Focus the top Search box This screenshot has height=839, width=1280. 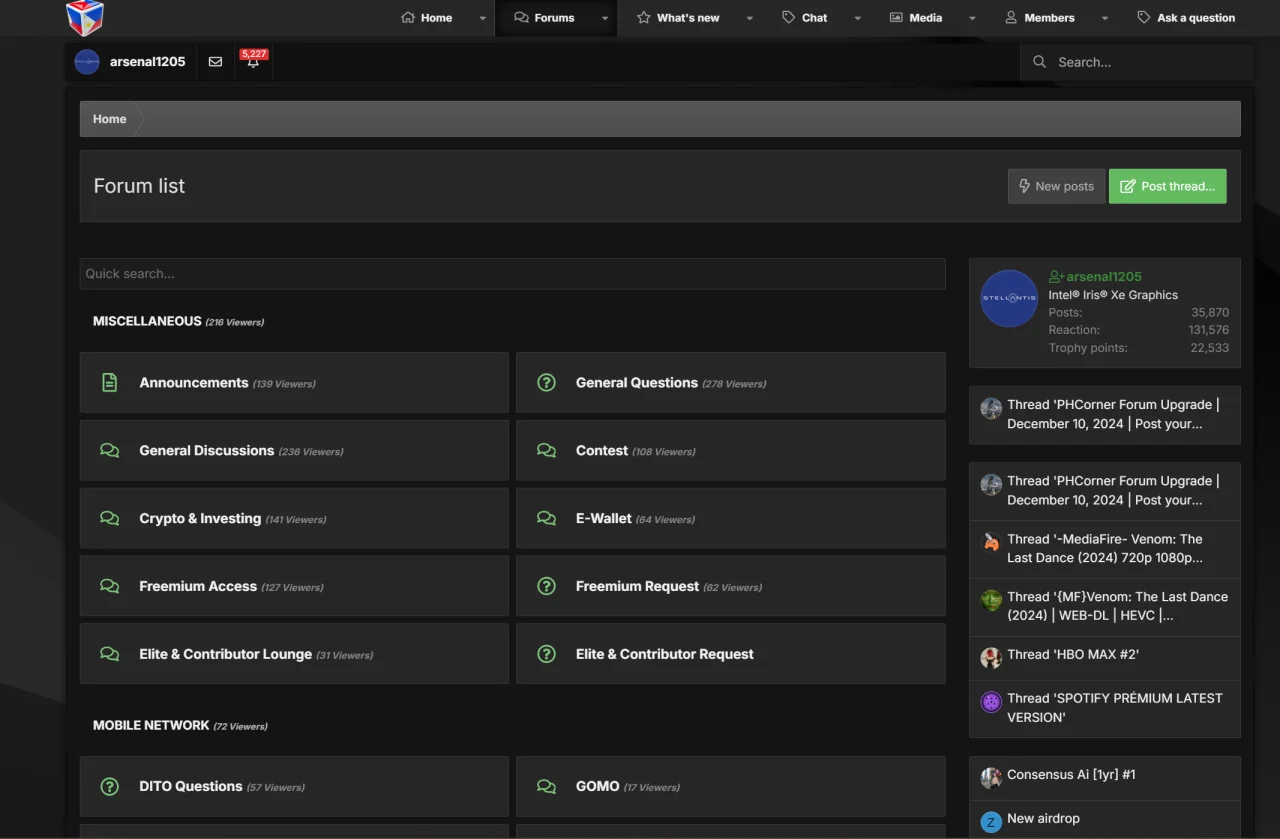(1136, 62)
